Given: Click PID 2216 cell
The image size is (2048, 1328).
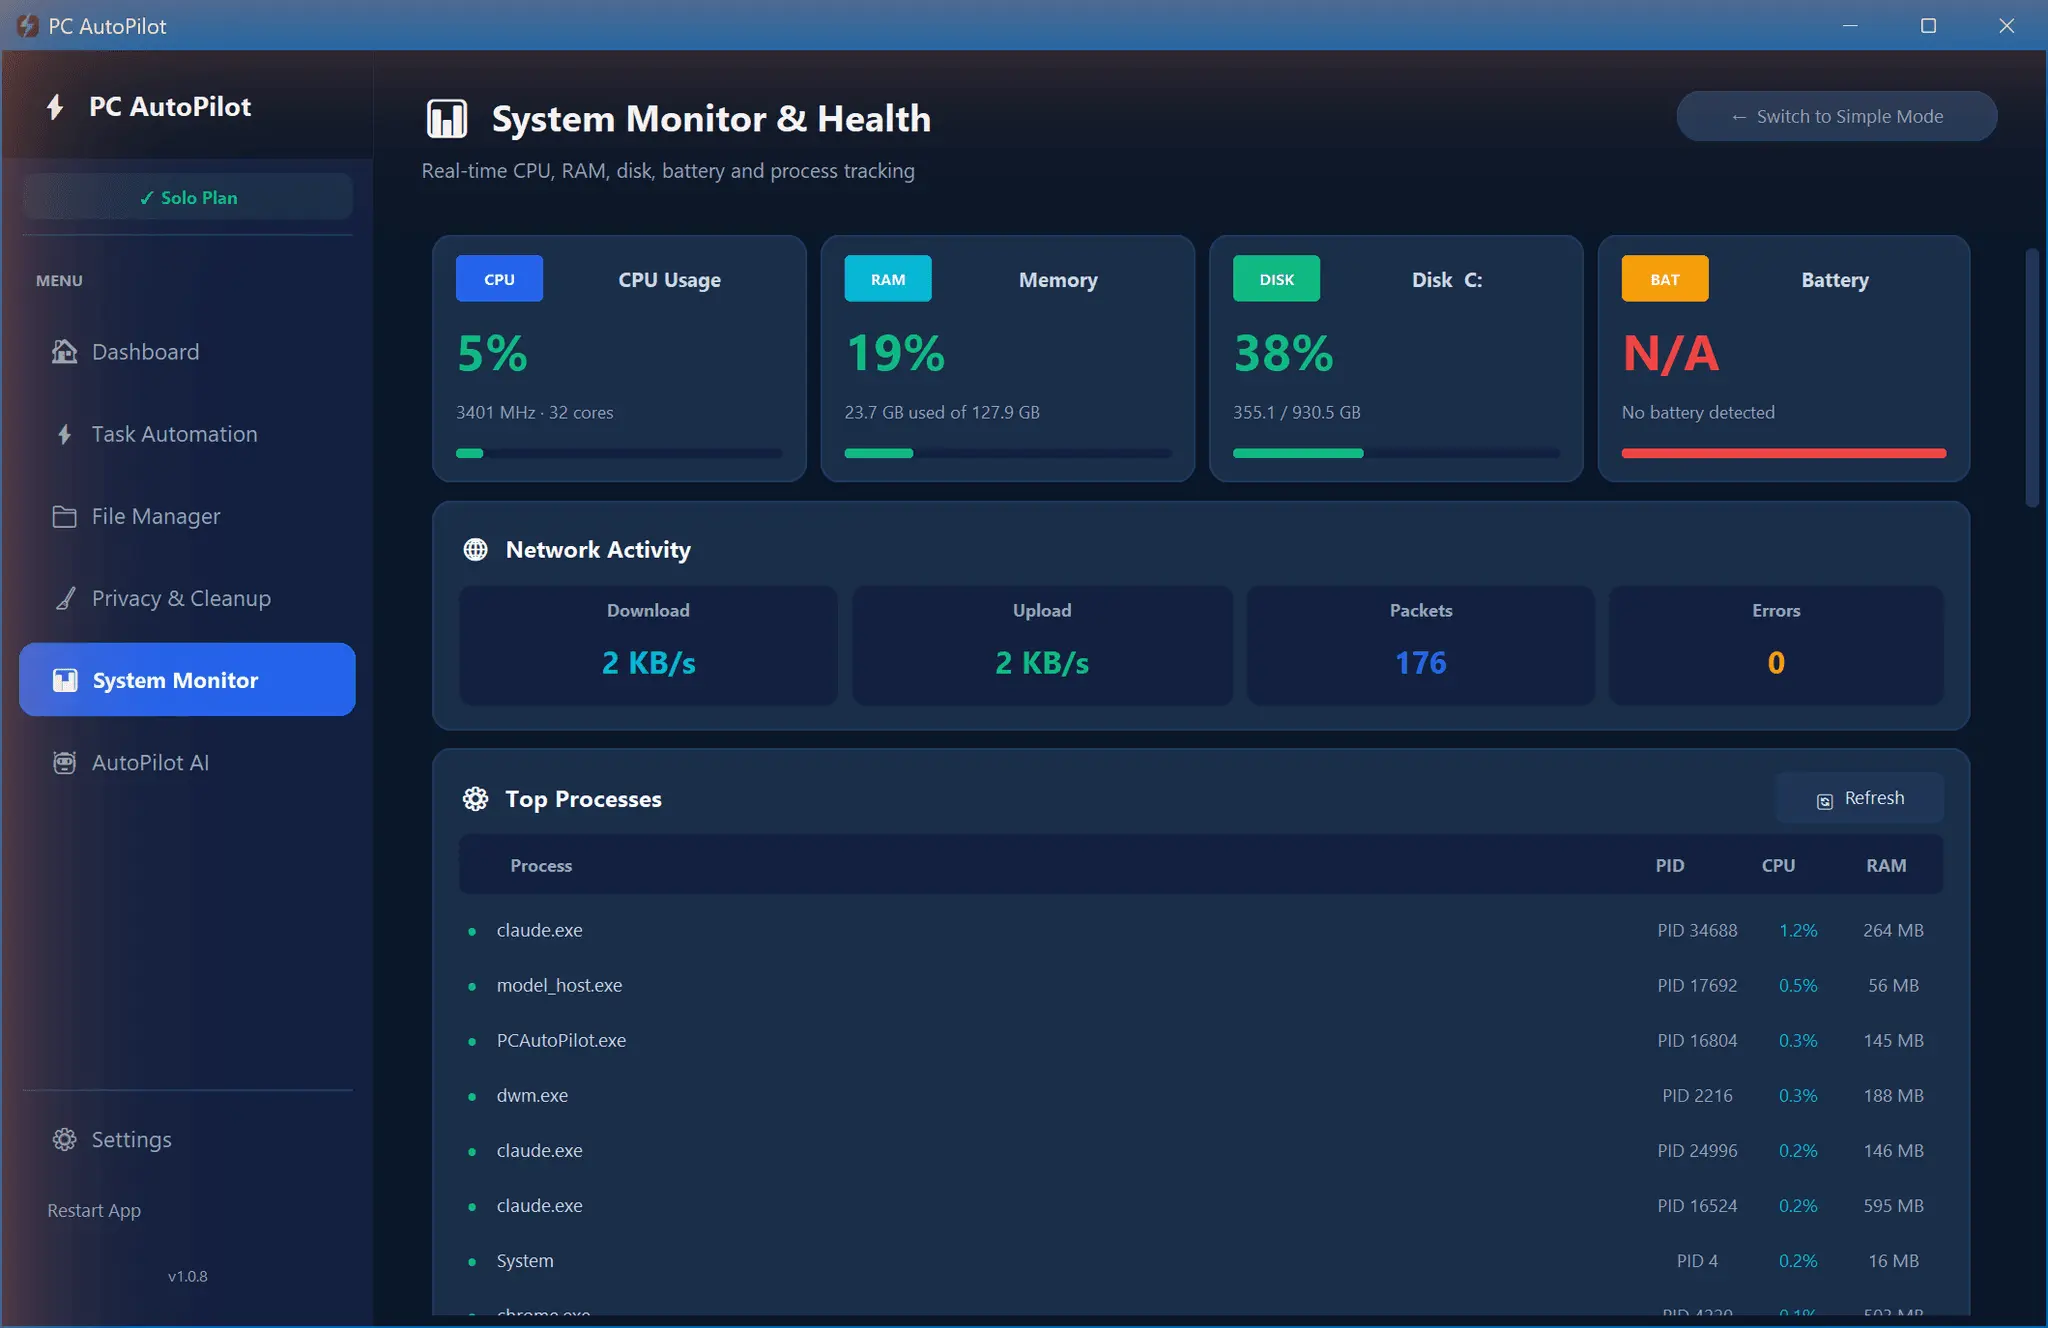Looking at the screenshot, I should tap(1697, 1096).
